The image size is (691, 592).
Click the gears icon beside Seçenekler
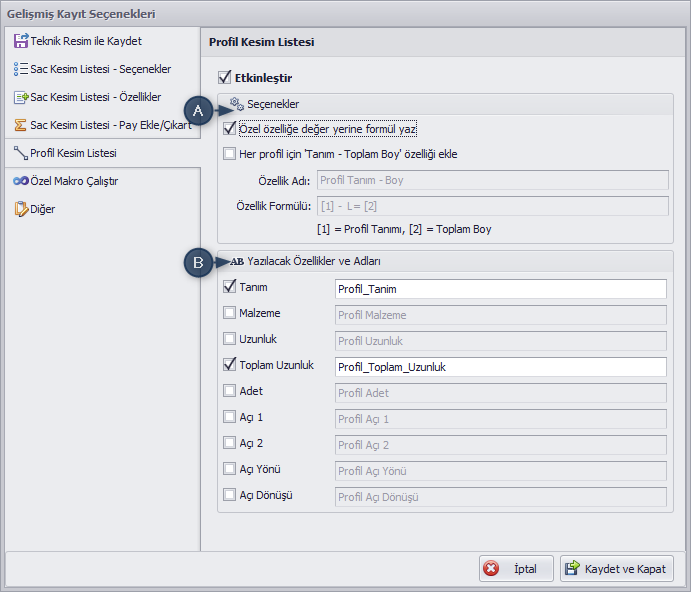tap(237, 104)
